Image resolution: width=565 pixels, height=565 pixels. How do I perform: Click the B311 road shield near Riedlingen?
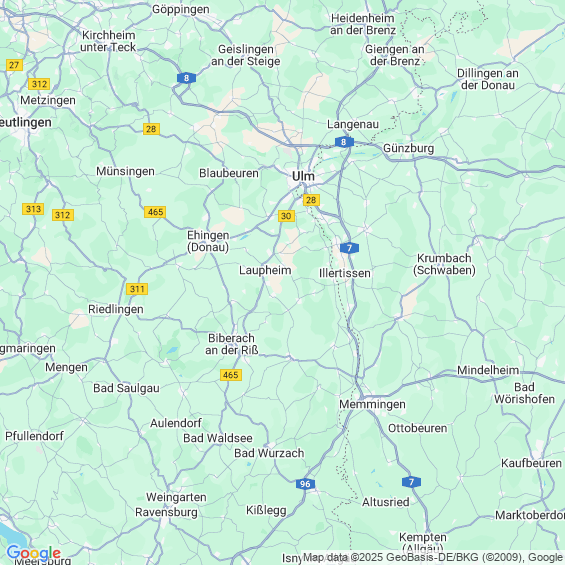pyautogui.click(x=137, y=289)
